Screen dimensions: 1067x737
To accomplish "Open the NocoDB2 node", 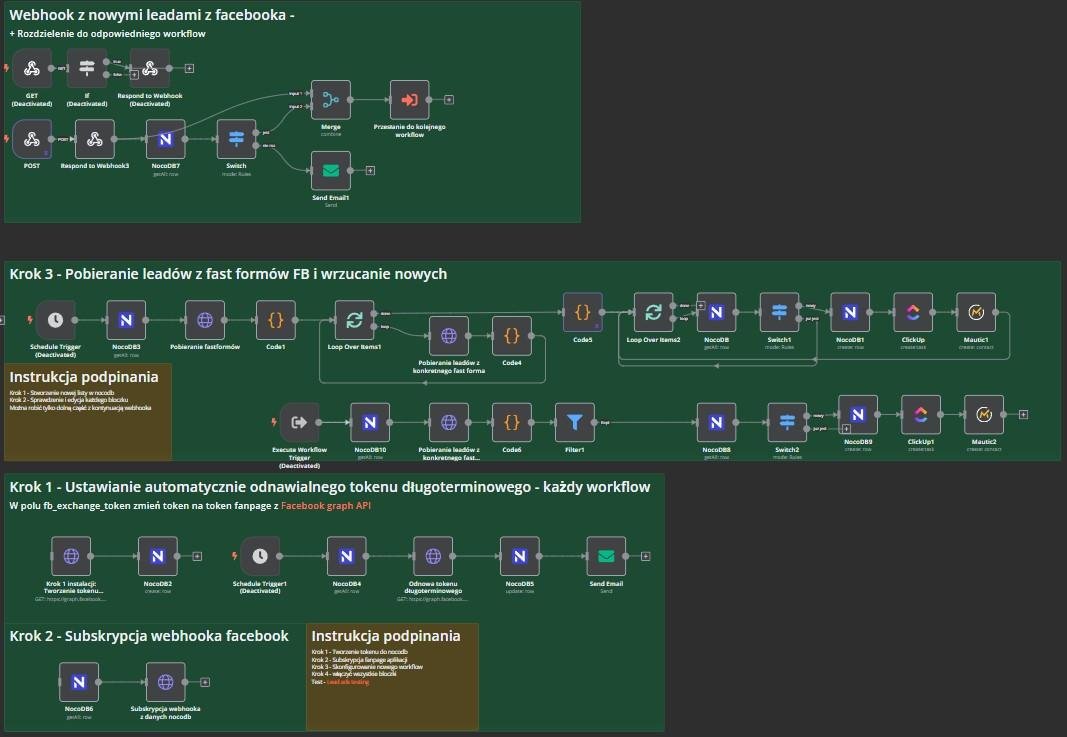I will click(x=157, y=556).
